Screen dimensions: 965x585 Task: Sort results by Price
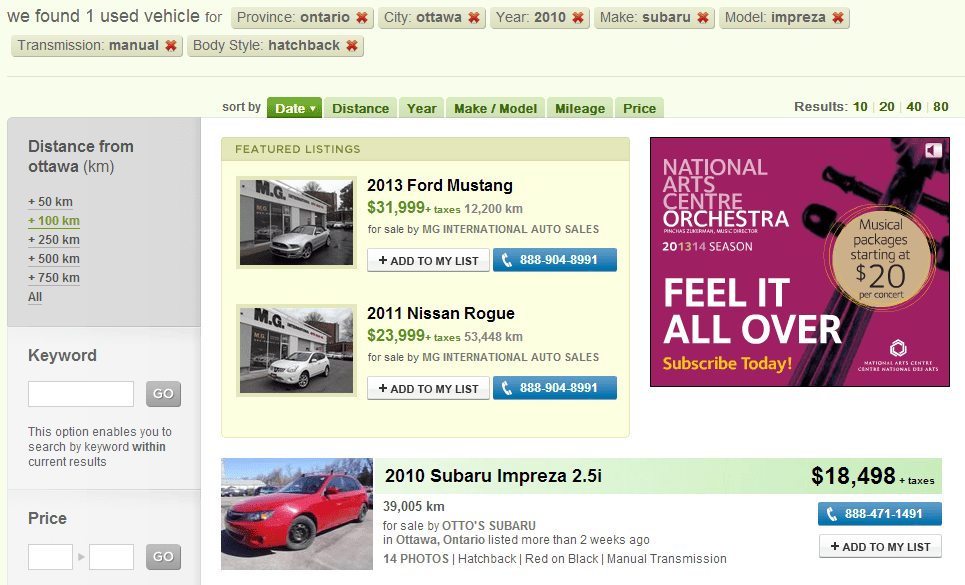[639, 108]
